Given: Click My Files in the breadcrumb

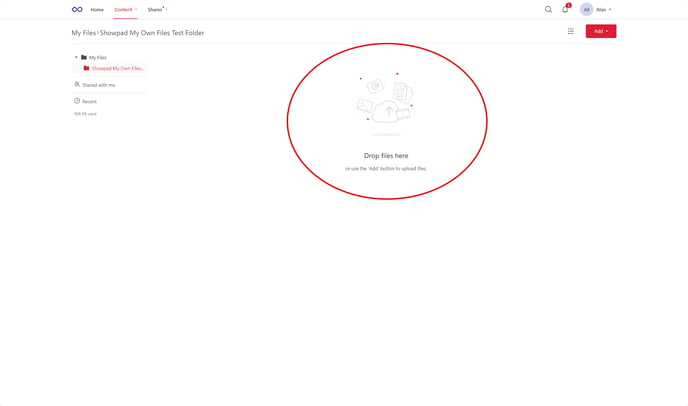Looking at the screenshot, I should 83,33.
